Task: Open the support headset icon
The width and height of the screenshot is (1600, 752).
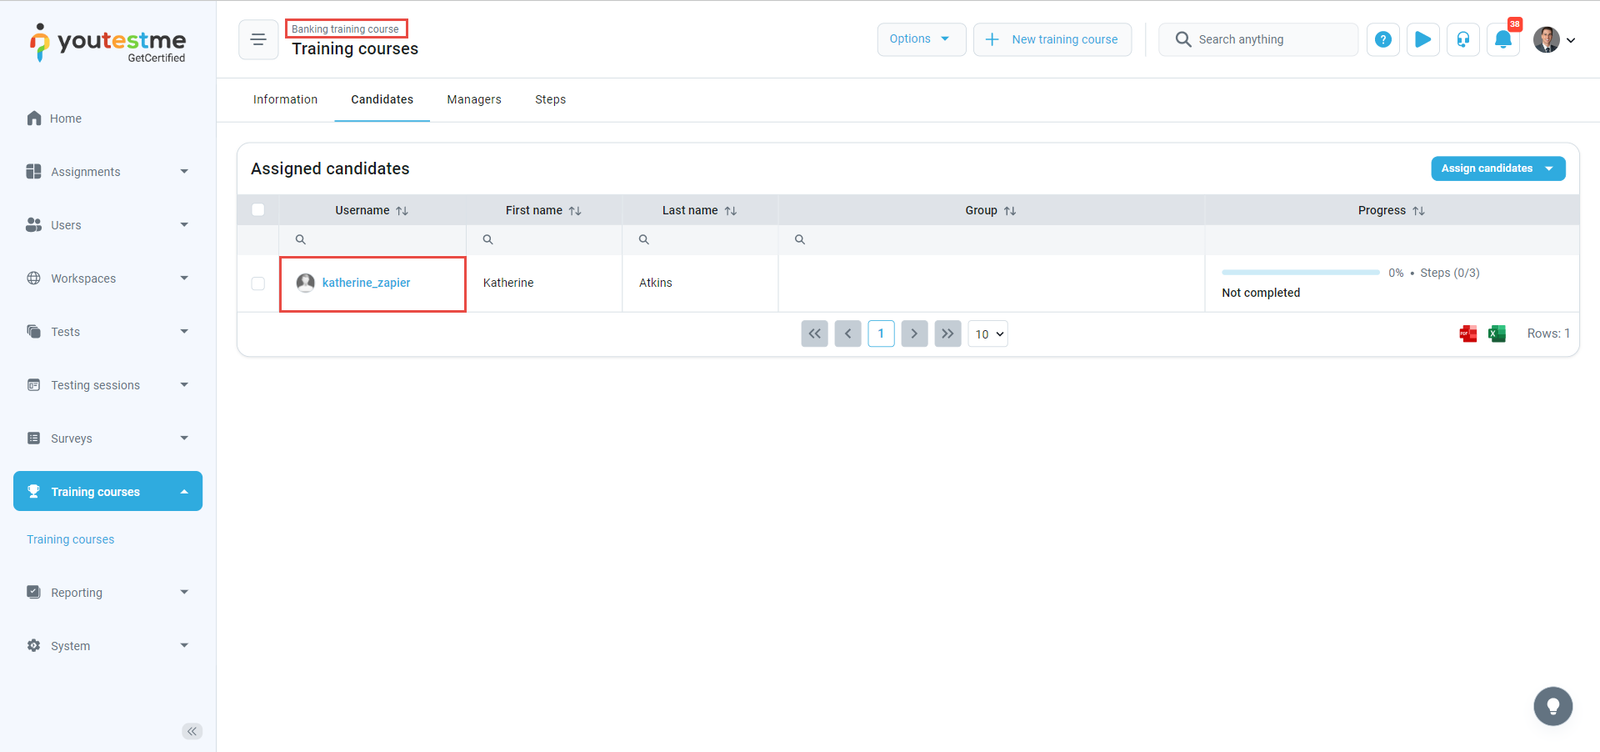Action: [1463, 40]
